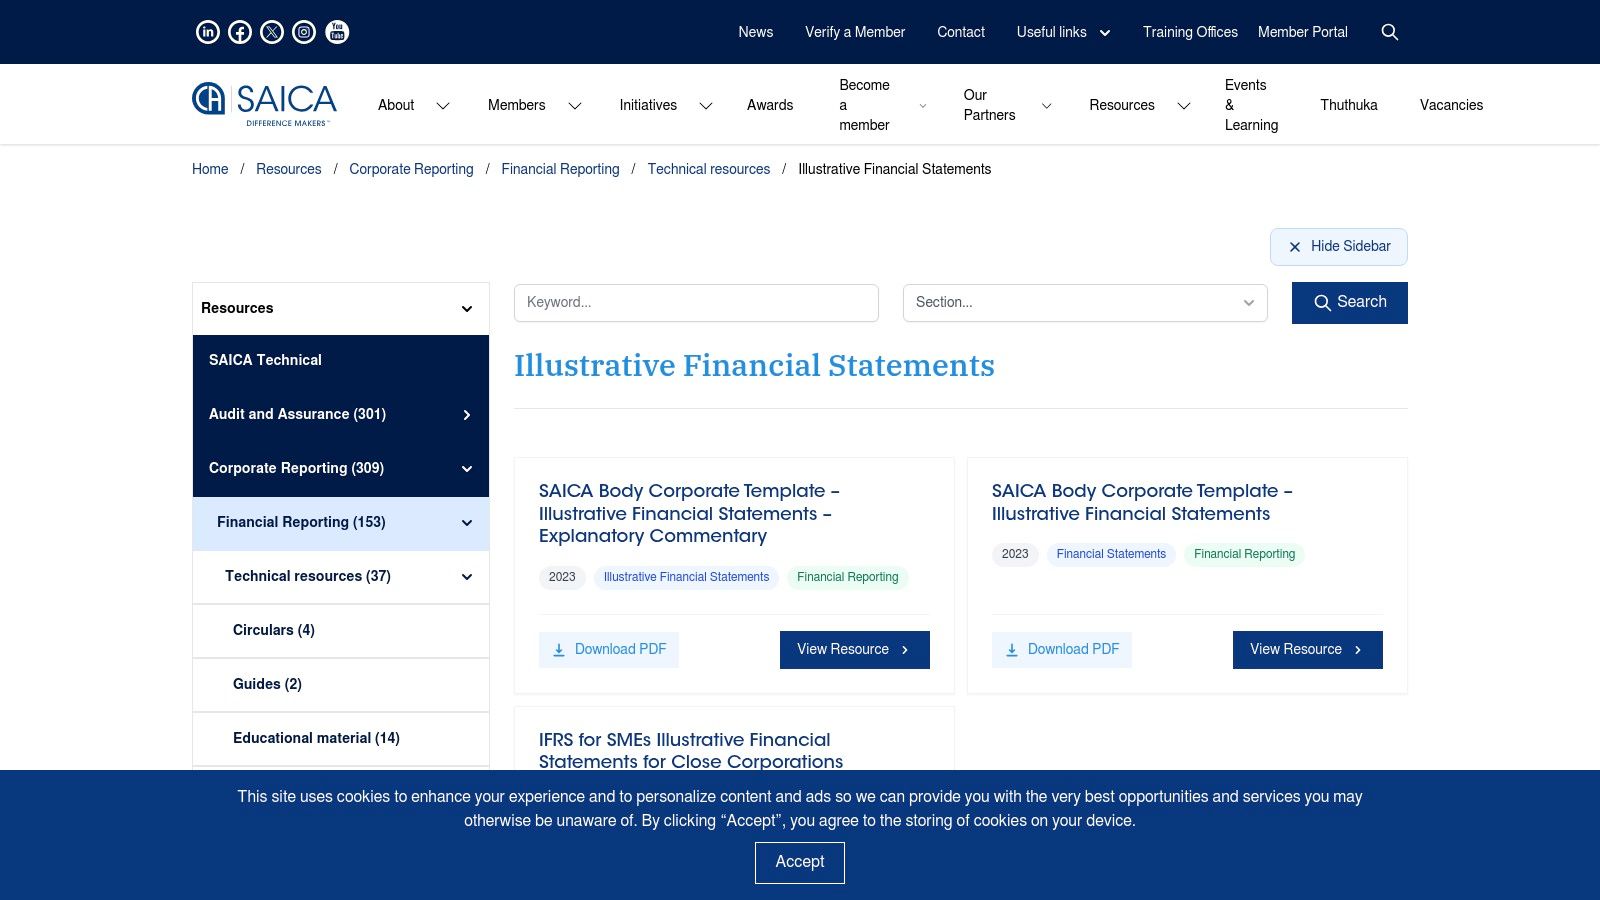Click the Download PDF icon on Explanatory Commentary card
This screenshot has height=900, width=1600.
point(559,649)
